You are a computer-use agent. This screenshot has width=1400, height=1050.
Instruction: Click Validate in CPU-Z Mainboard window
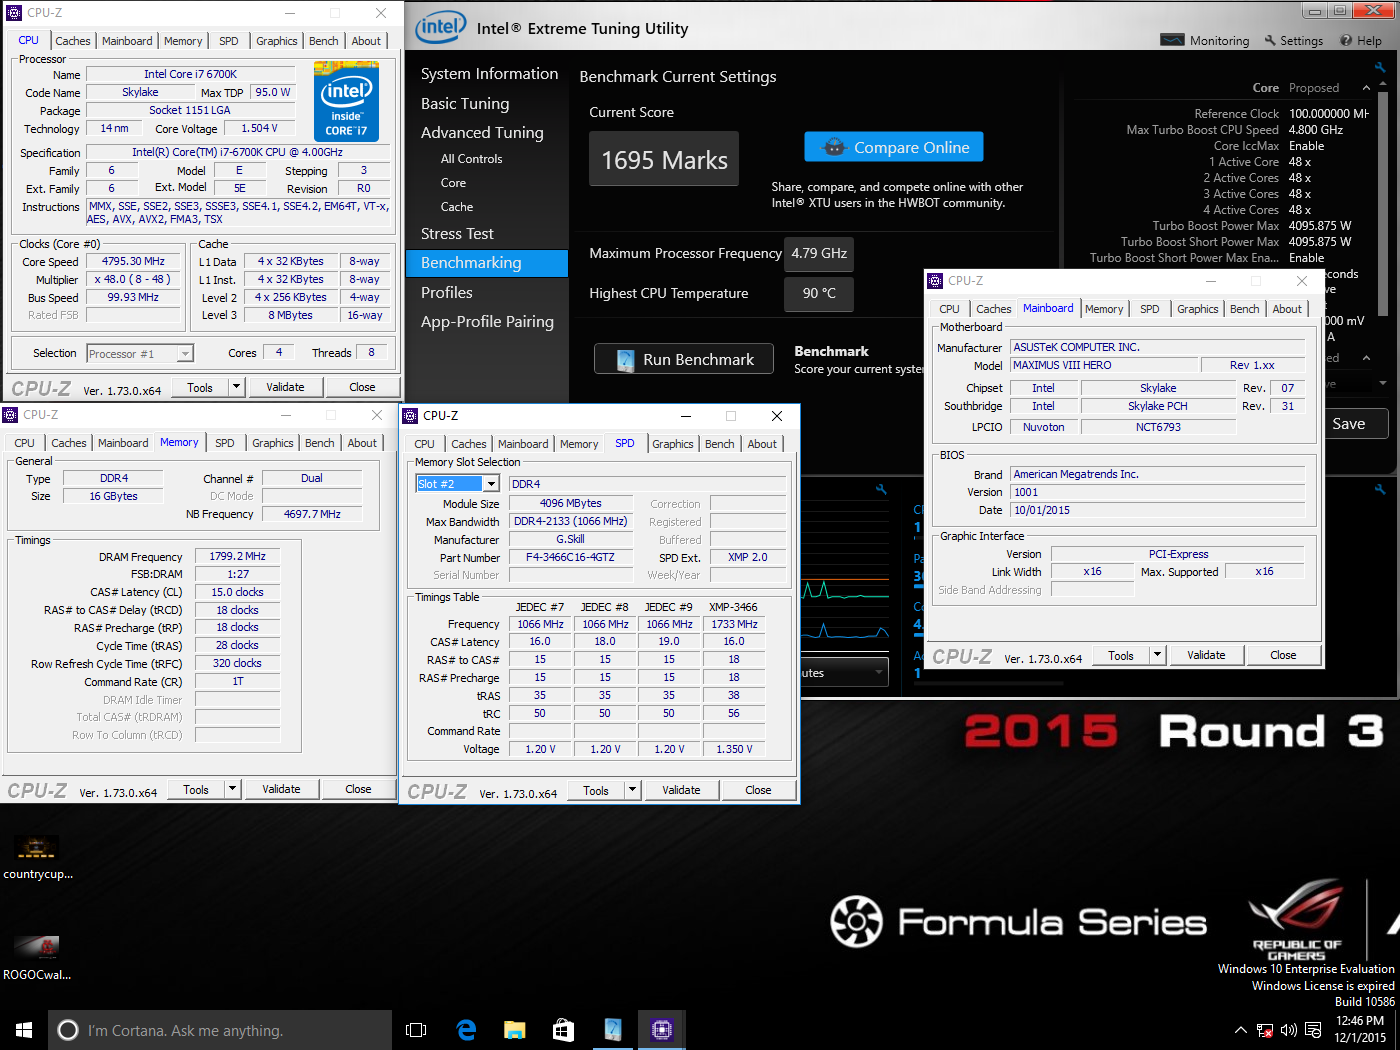(x=1206, y=655)
